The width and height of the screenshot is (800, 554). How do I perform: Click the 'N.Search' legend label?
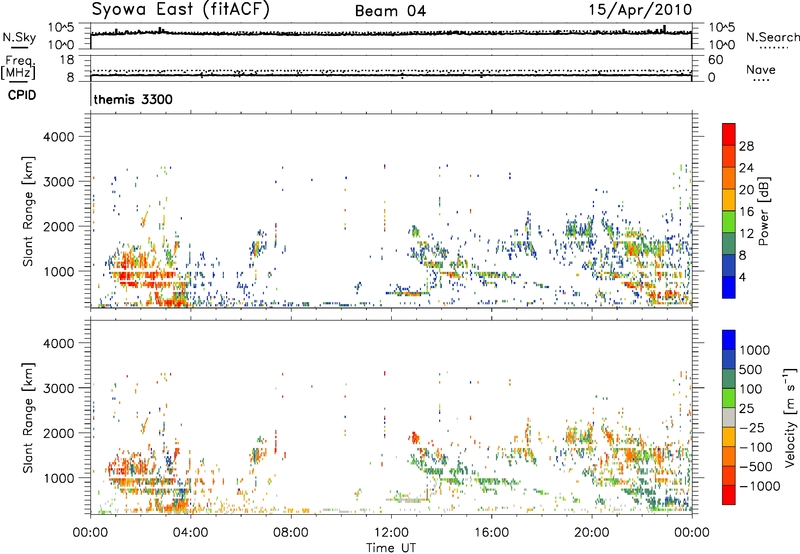click(773, 37)
